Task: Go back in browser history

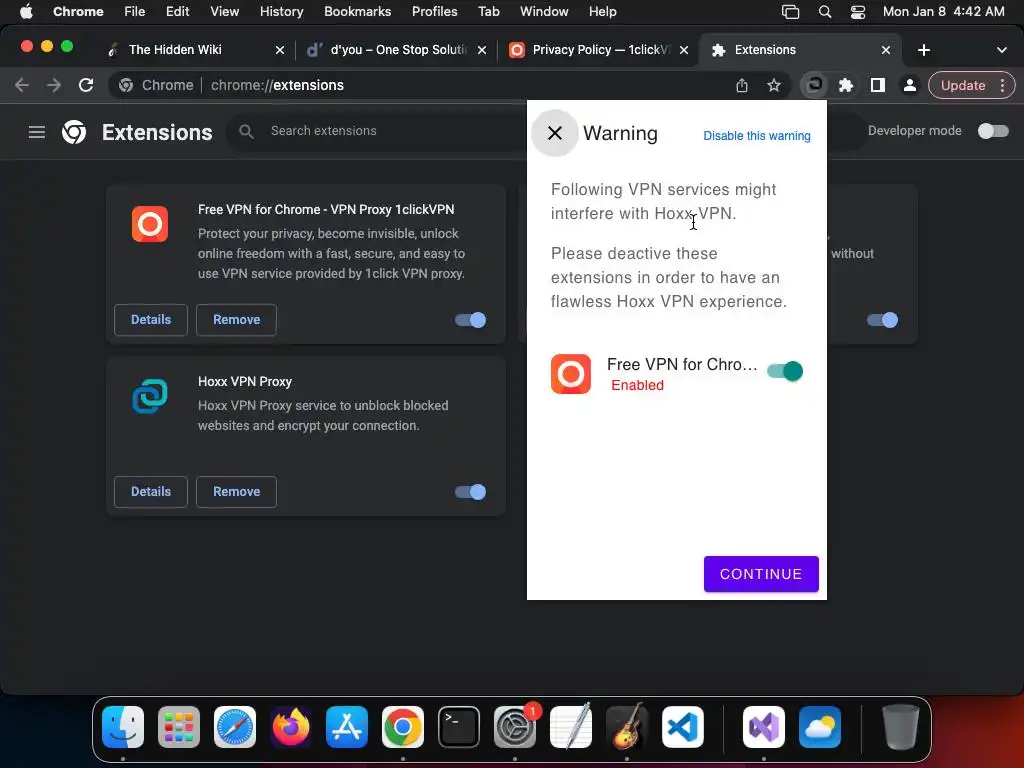Action: tap(22, 85)
